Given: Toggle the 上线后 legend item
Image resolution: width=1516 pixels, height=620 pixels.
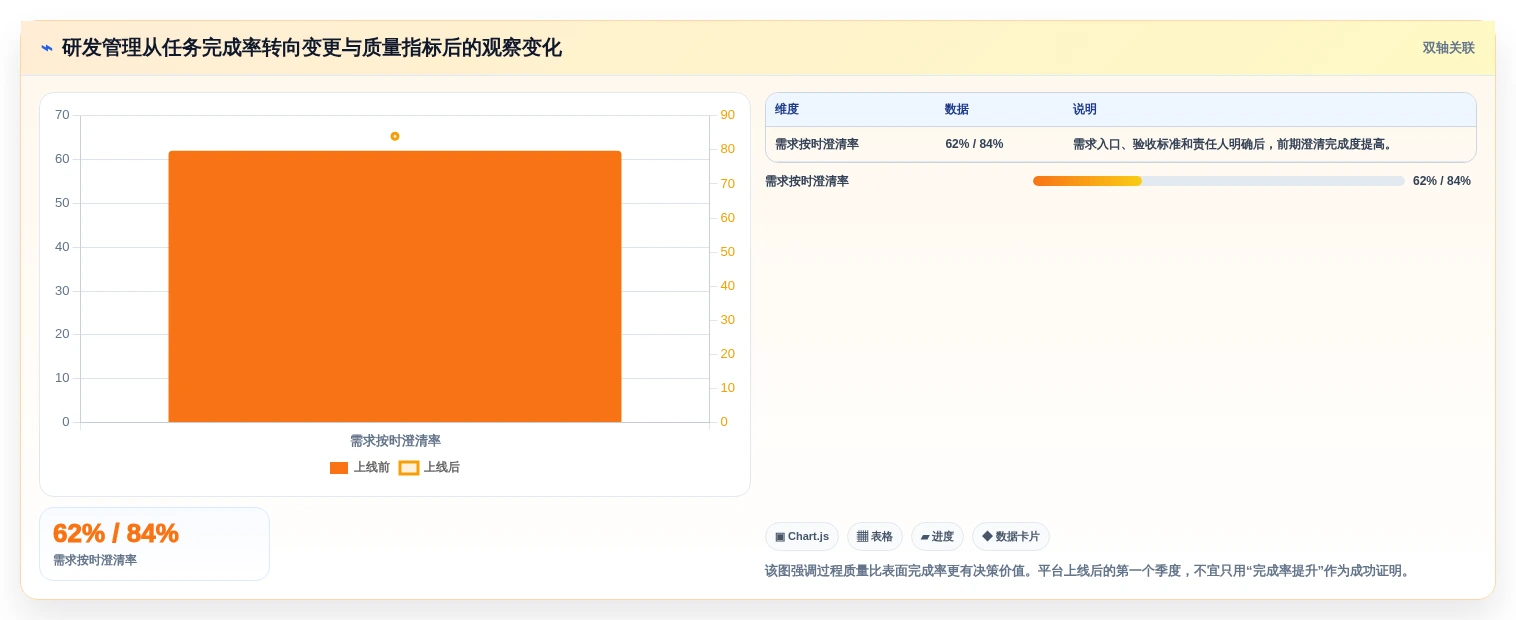Looking at the screenshot, I should [x=429, y=467].
